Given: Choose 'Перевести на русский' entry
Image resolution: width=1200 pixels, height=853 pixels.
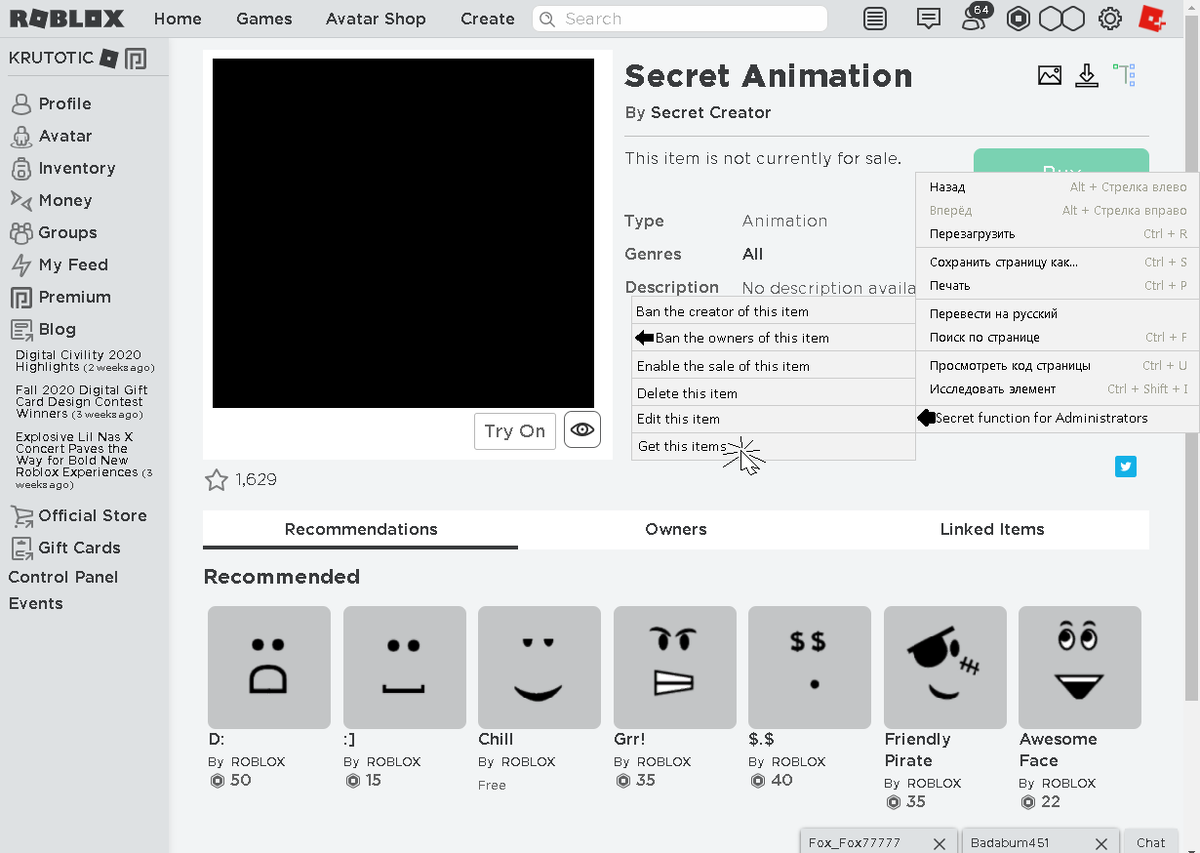Looking at the screenshot, I should [x=1057, y=314].
